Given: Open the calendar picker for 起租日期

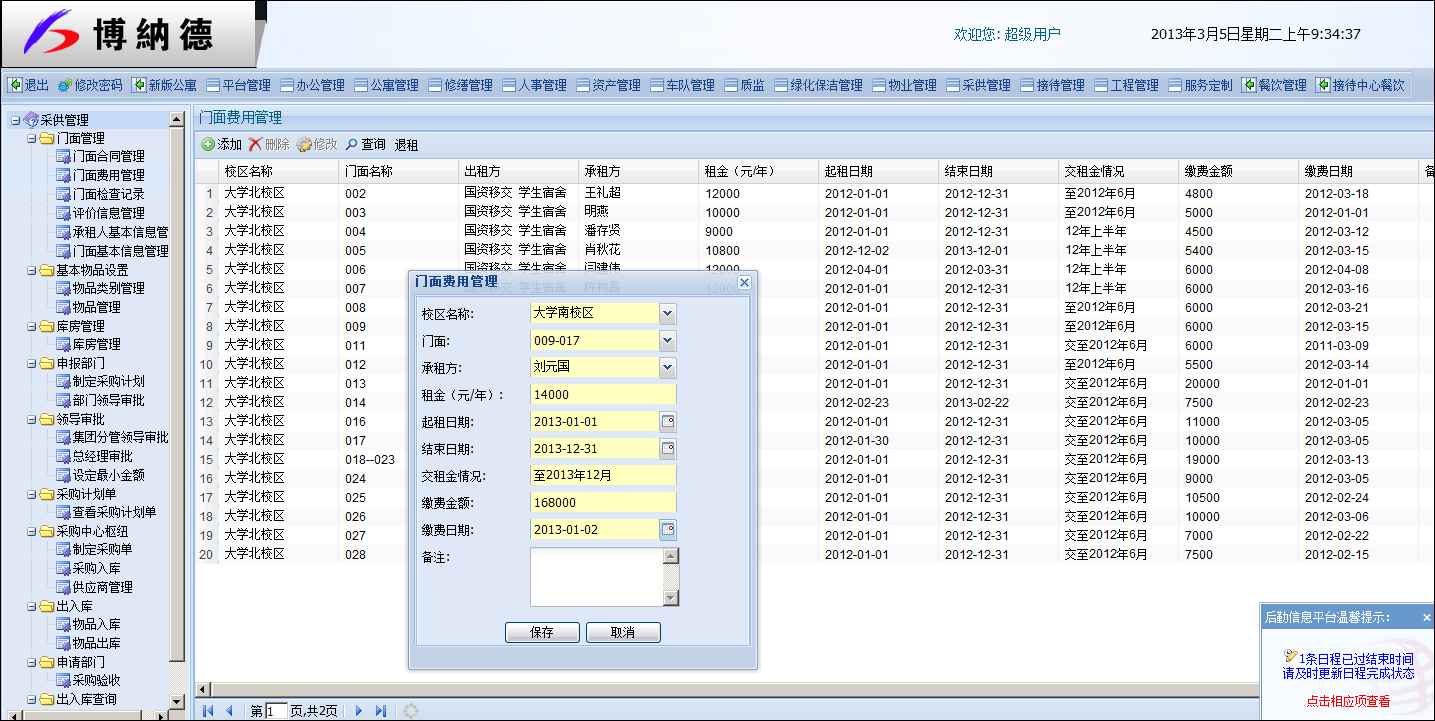Looking at the screenshot, I should 669,421.
